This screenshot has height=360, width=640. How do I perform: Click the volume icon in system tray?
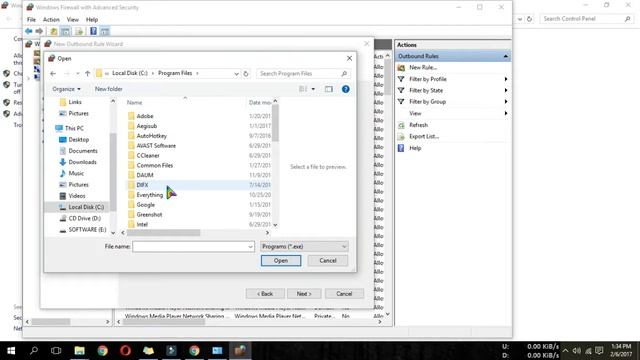[x=576, y=351]
